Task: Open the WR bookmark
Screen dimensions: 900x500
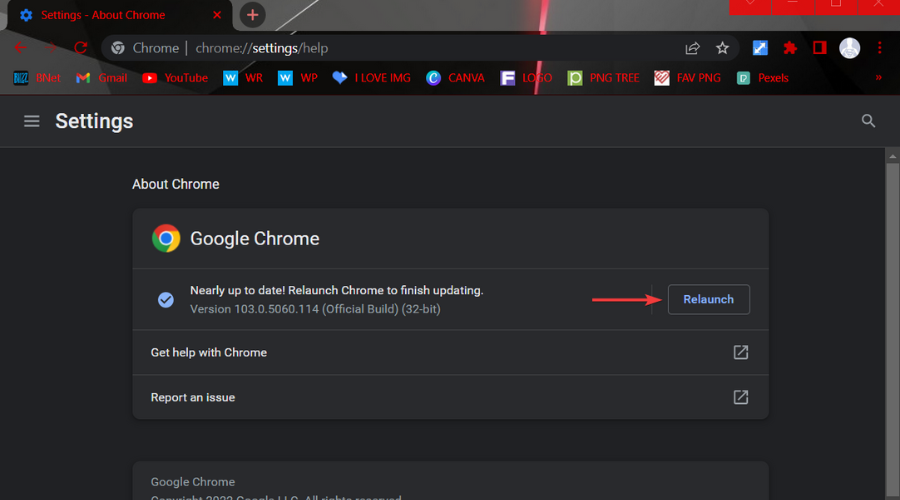Action: tap(243, 78)
